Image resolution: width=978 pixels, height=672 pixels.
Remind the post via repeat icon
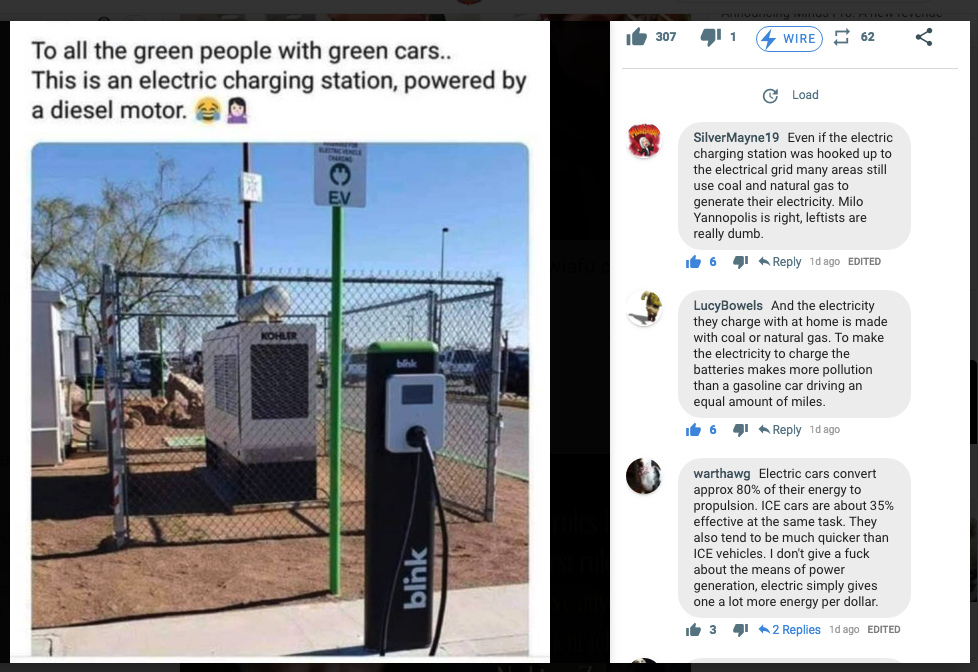(x=841, y=37)
